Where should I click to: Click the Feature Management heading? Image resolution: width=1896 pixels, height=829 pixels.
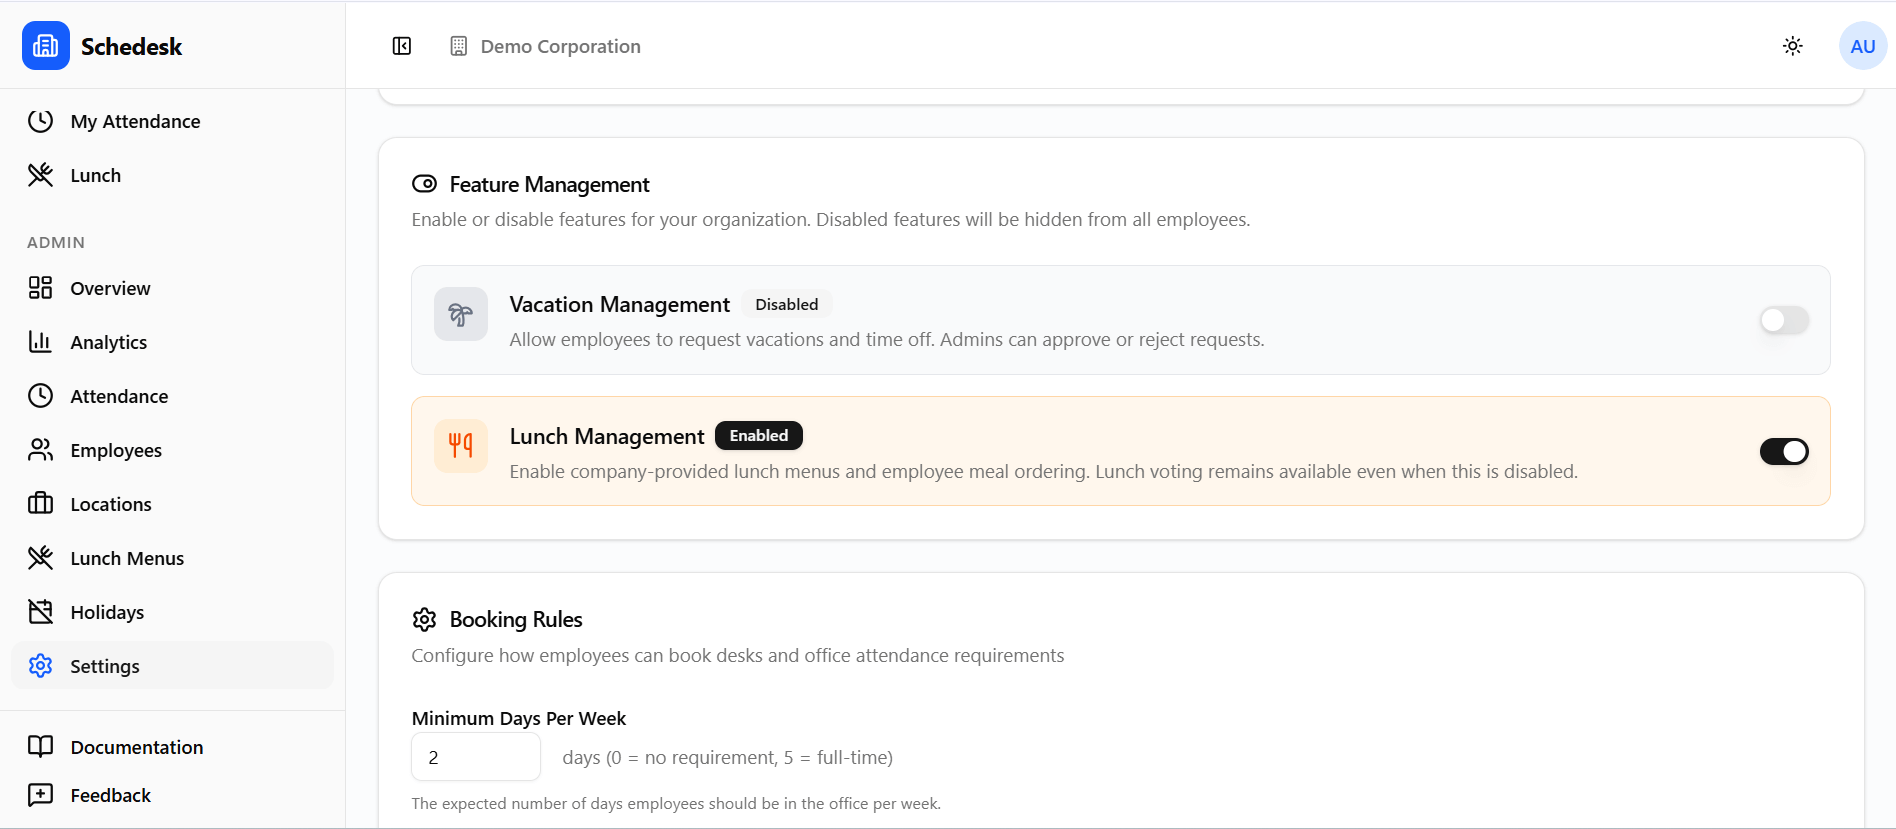pos(549,185)
